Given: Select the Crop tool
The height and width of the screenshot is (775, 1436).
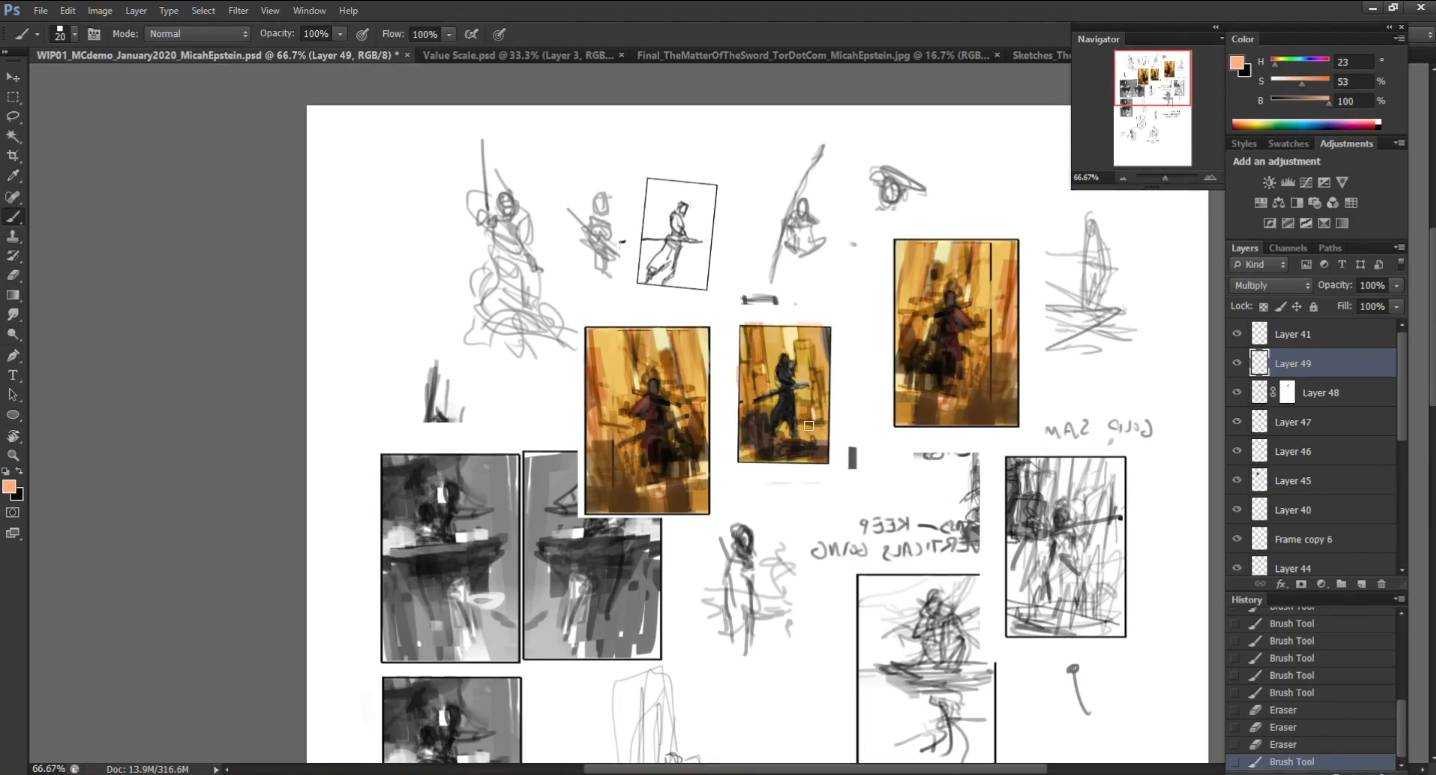Looking at the screenshot, I should click(x=13, y=156).
